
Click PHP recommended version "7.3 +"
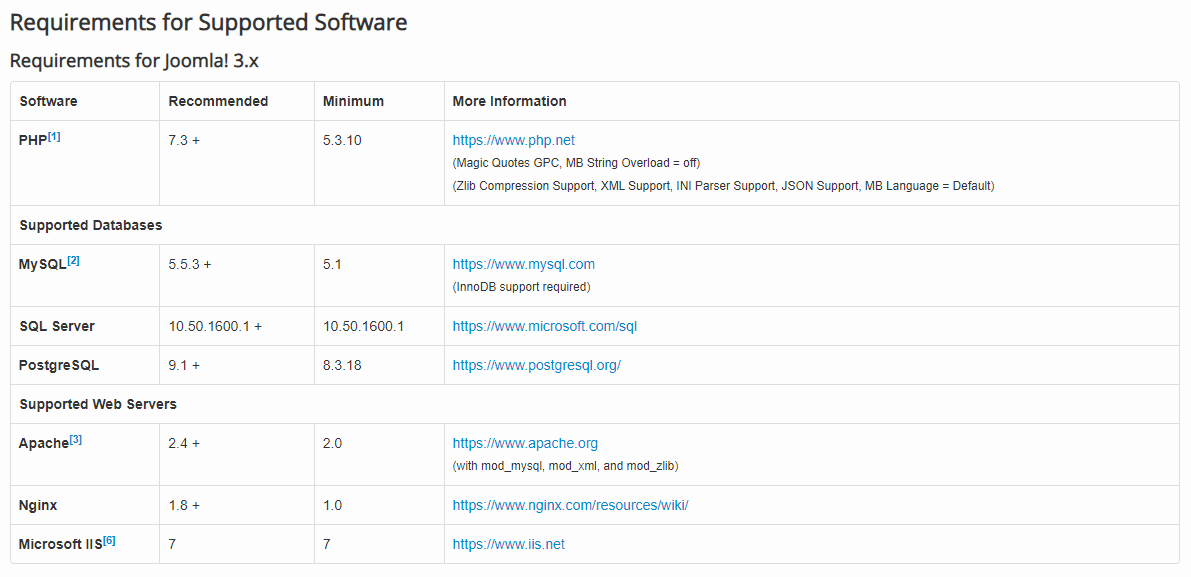pyautogui.click(x=185, y=140)
